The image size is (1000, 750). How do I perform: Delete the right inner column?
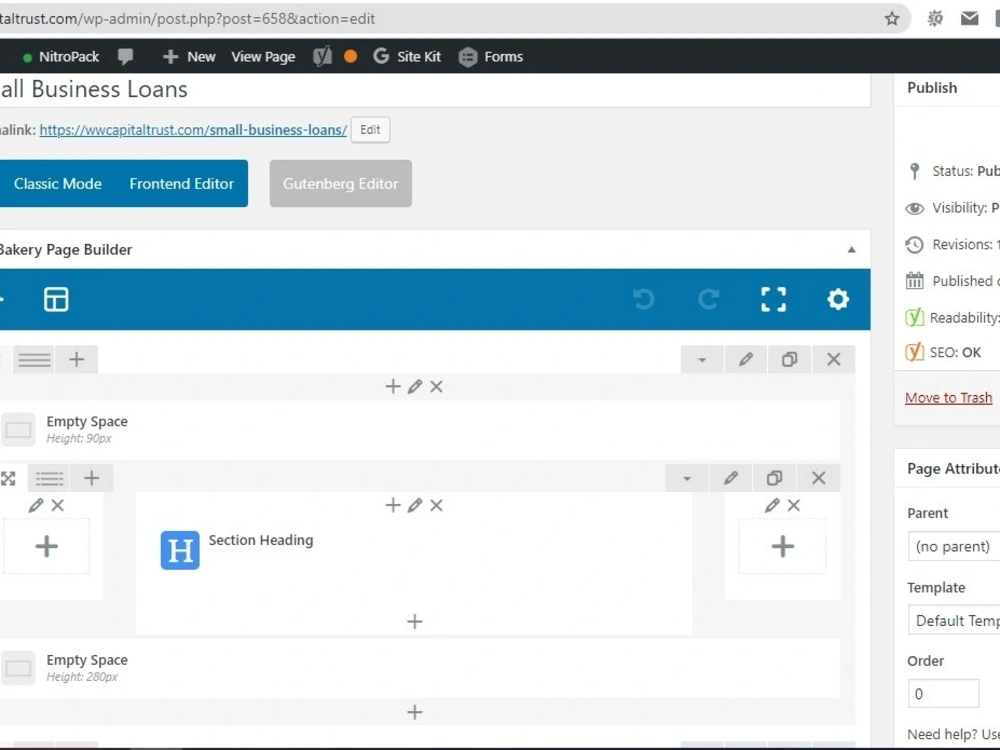[x=794, y=505]
